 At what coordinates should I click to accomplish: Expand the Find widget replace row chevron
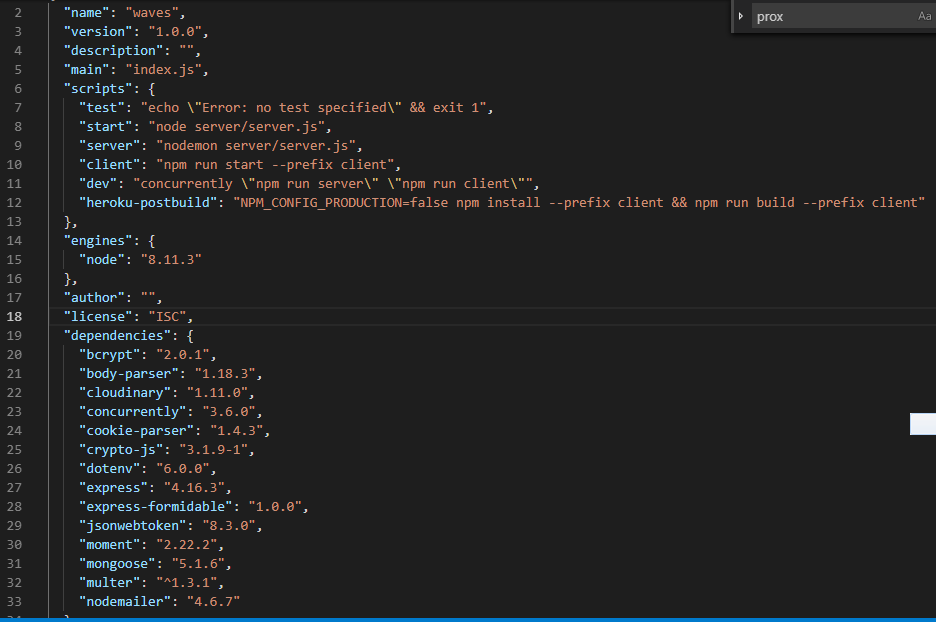[x=740, y=16]
